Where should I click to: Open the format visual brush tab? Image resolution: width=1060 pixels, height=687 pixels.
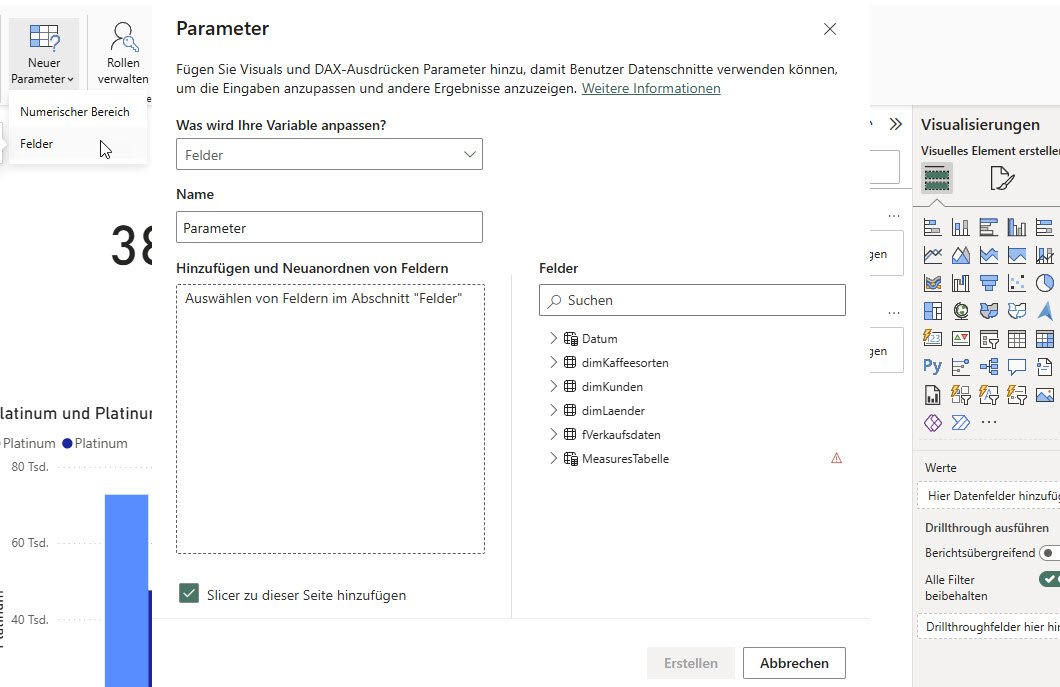(x=1001, y=178)
